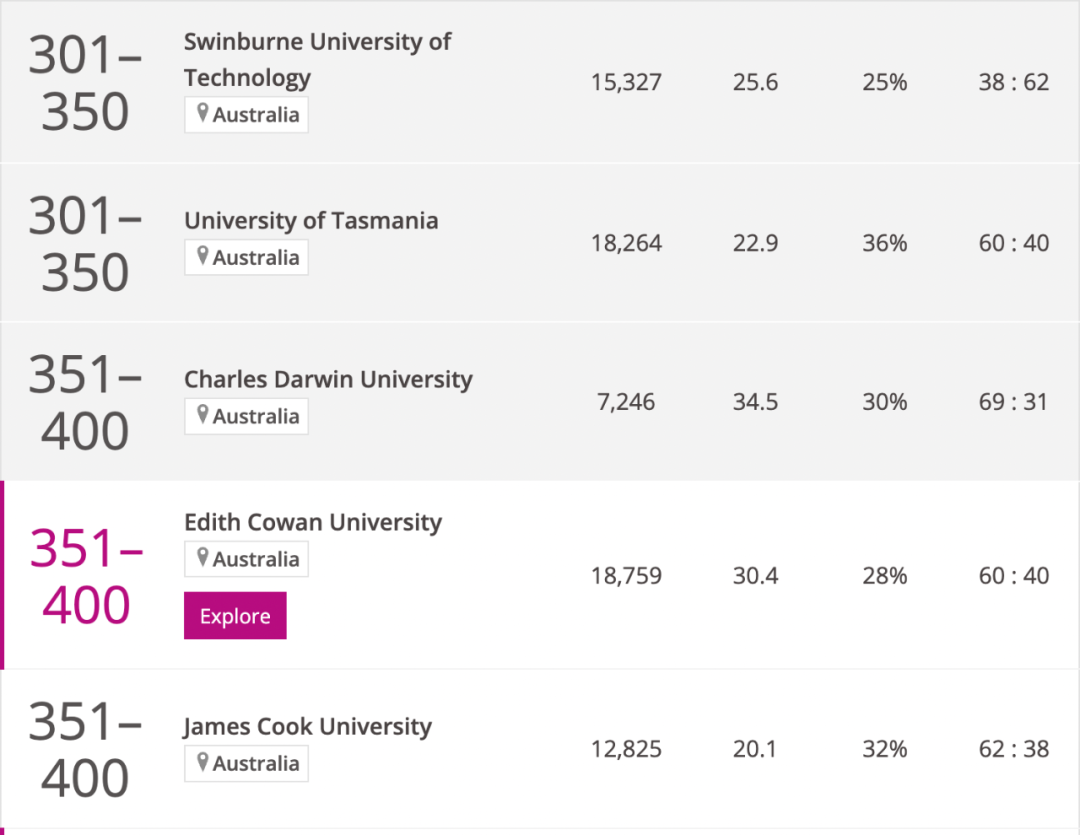Screen dimensions: 1080x835
Task: Click the magenta 351–400 rank of Edith Cowan
Action: (86, 576)
